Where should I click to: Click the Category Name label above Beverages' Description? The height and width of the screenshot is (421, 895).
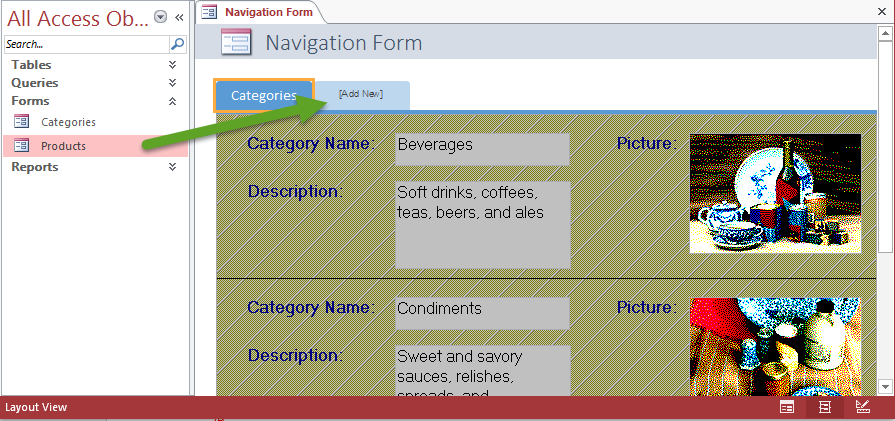coord(311,143)
